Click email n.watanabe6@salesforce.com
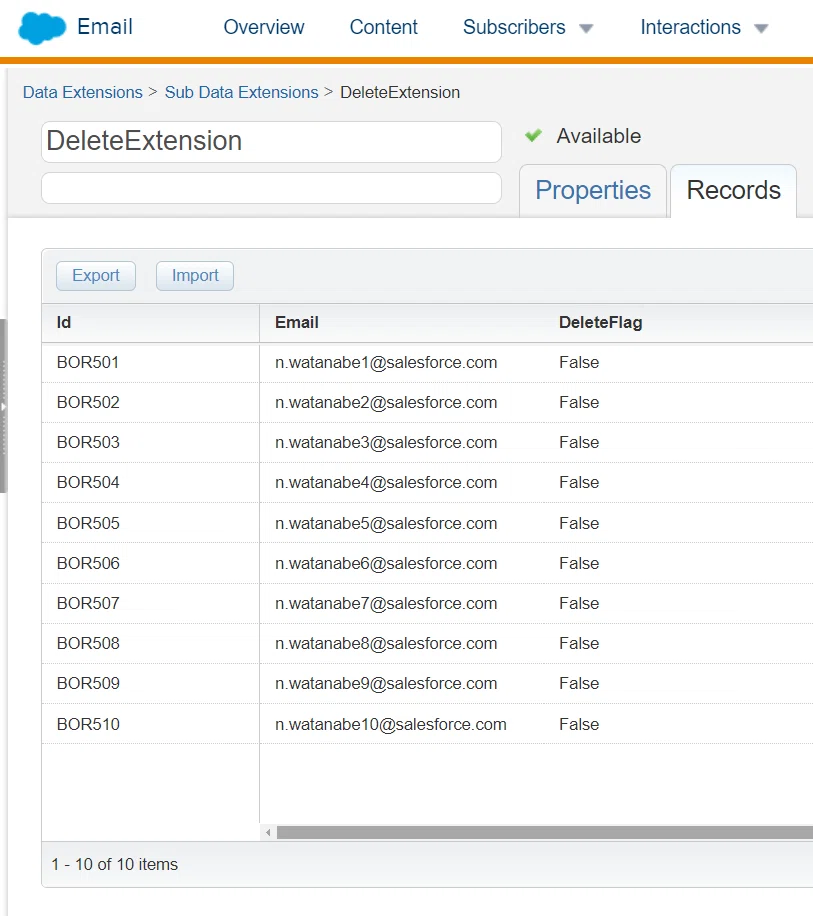The height and width of the screenshot is (916, 813). pos(386,564)
